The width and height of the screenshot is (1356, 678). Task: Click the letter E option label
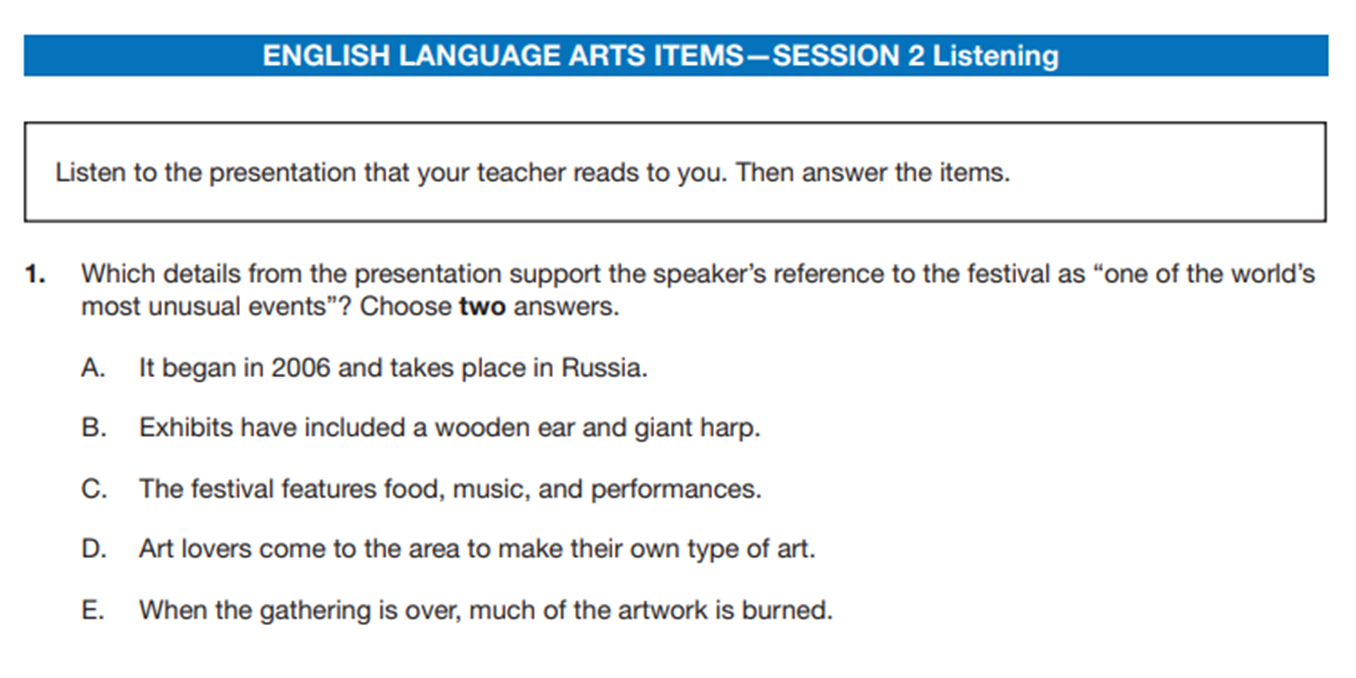[94, 611]
